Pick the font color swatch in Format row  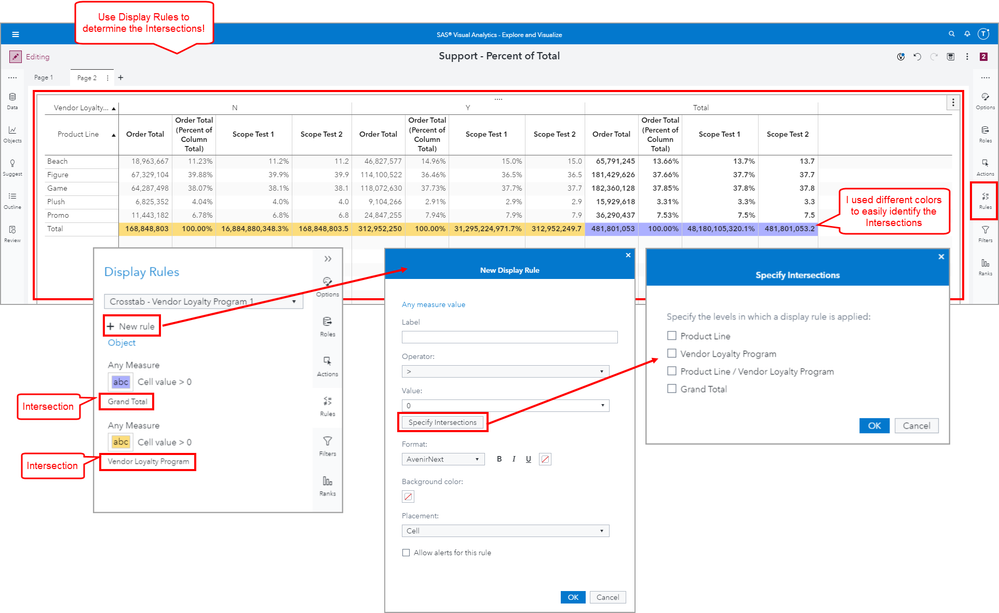pos(545,459)
